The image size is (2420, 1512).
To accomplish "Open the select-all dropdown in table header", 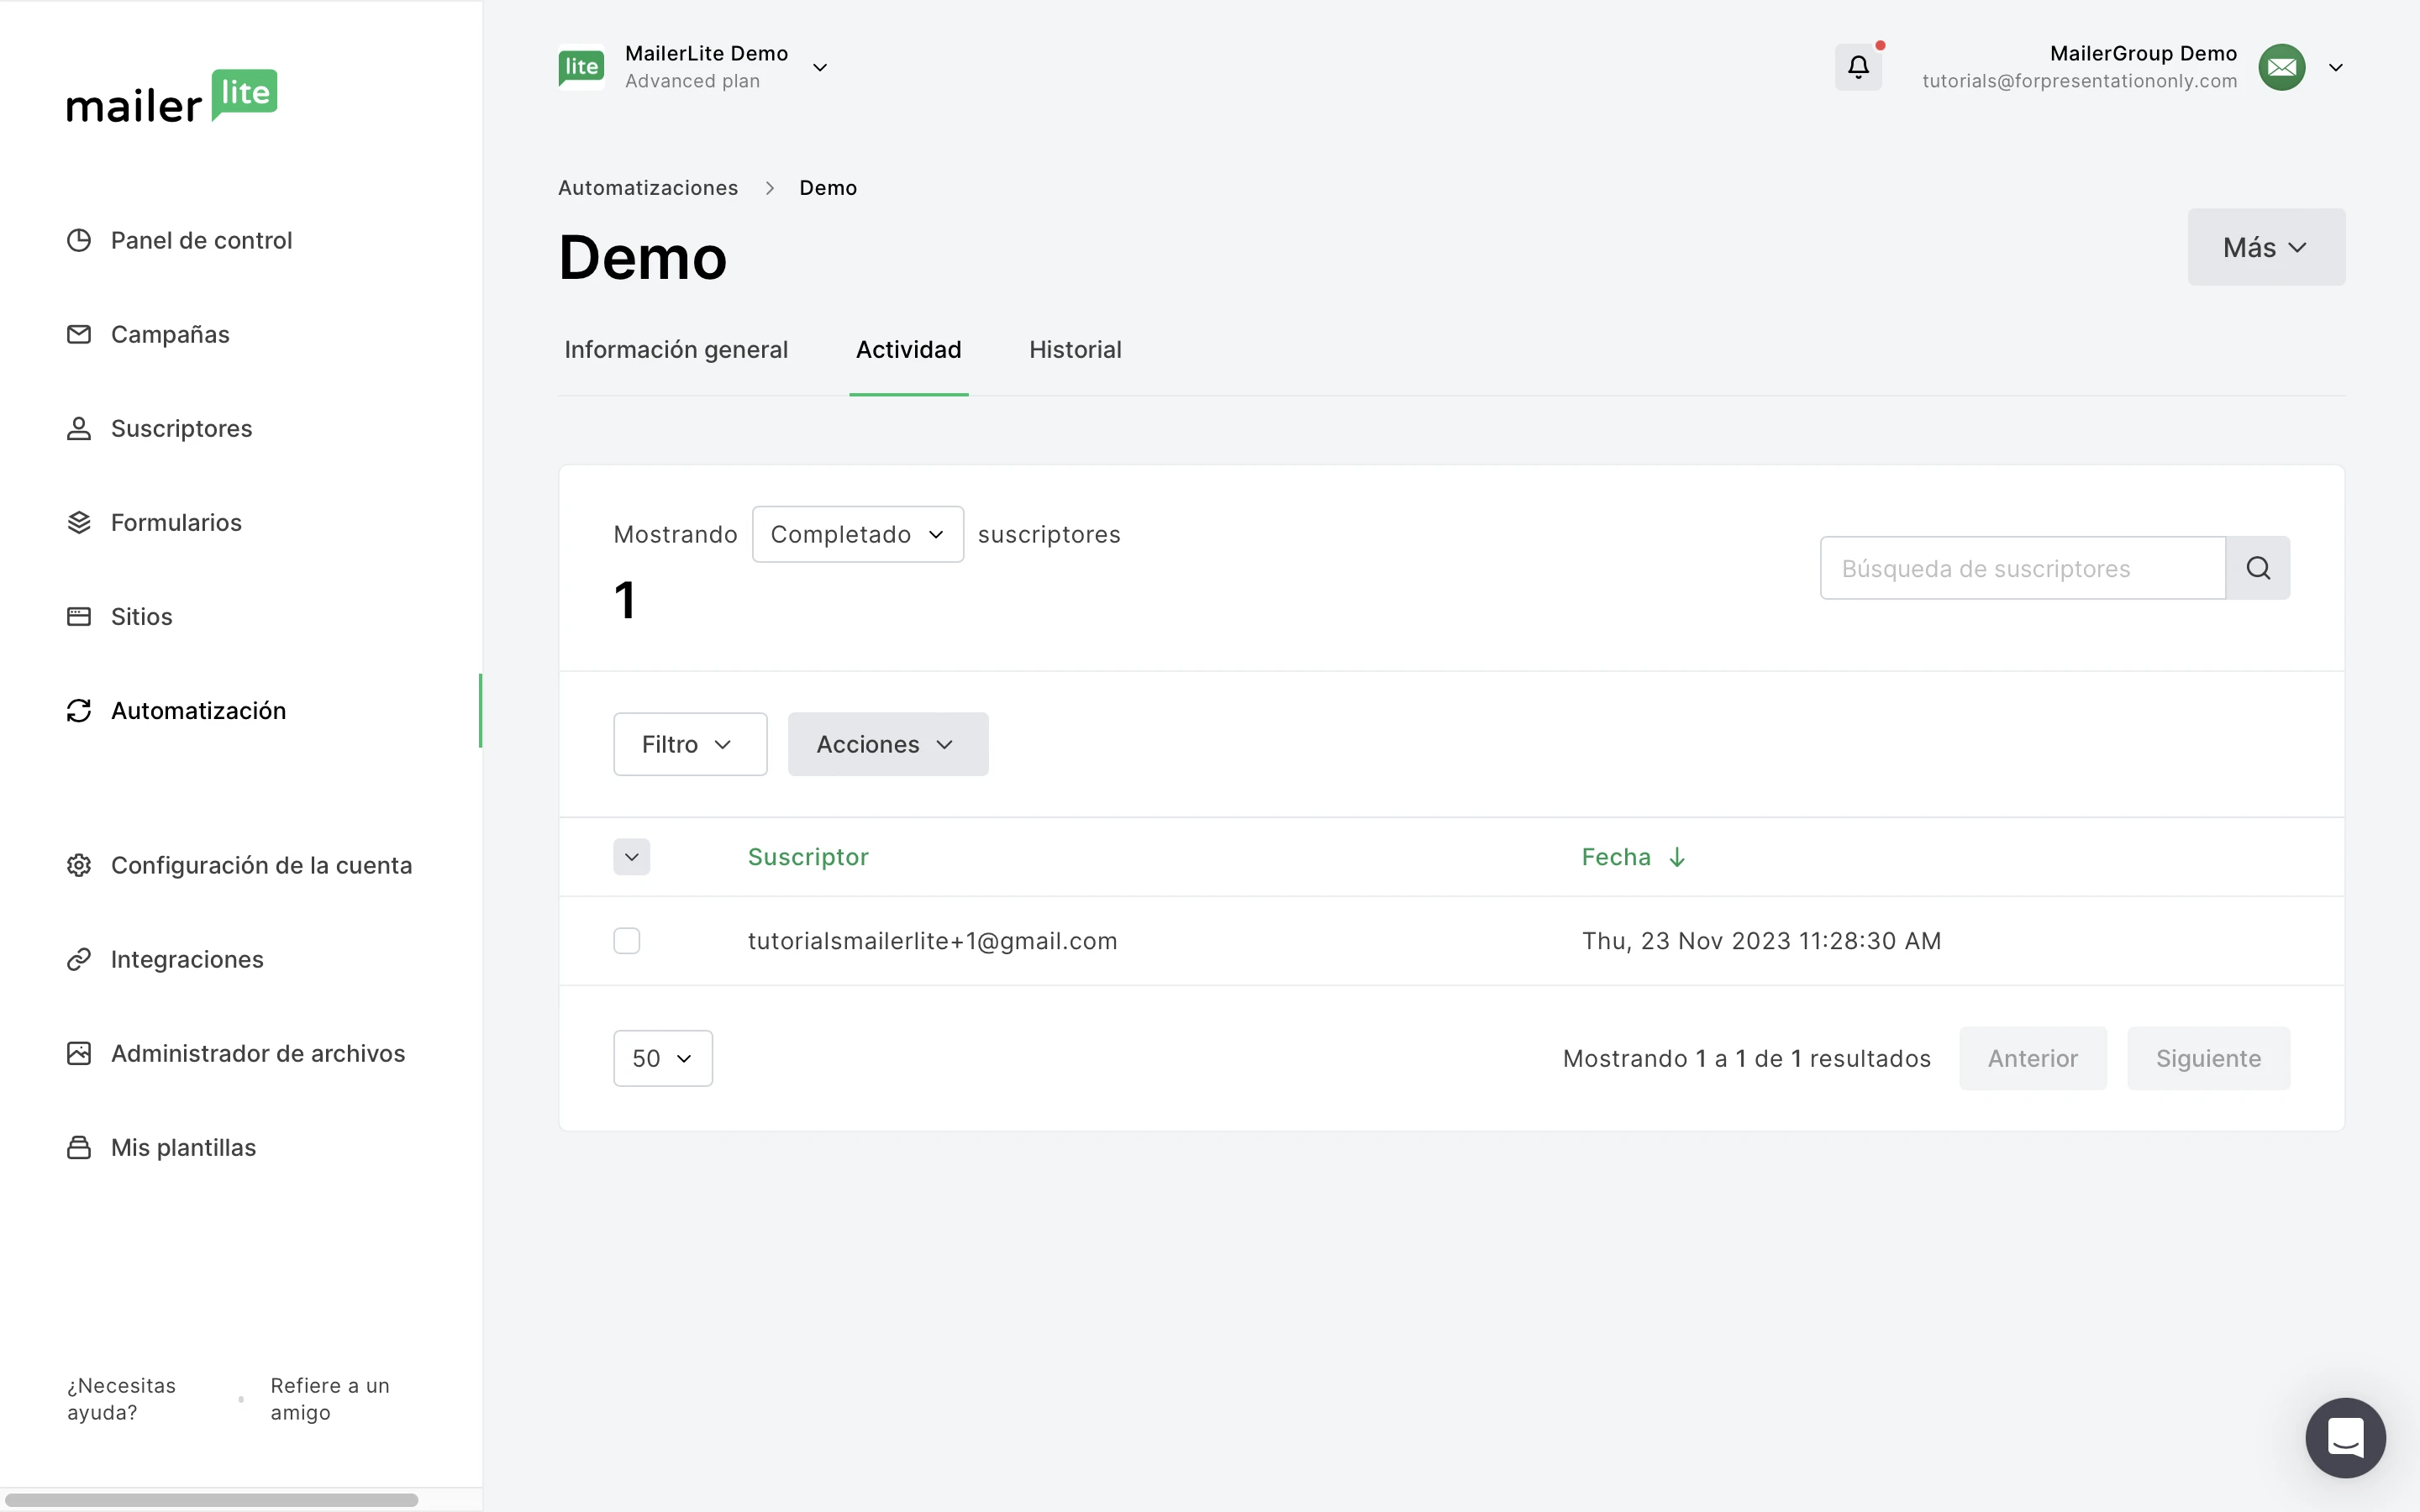I will click(631, 857).
